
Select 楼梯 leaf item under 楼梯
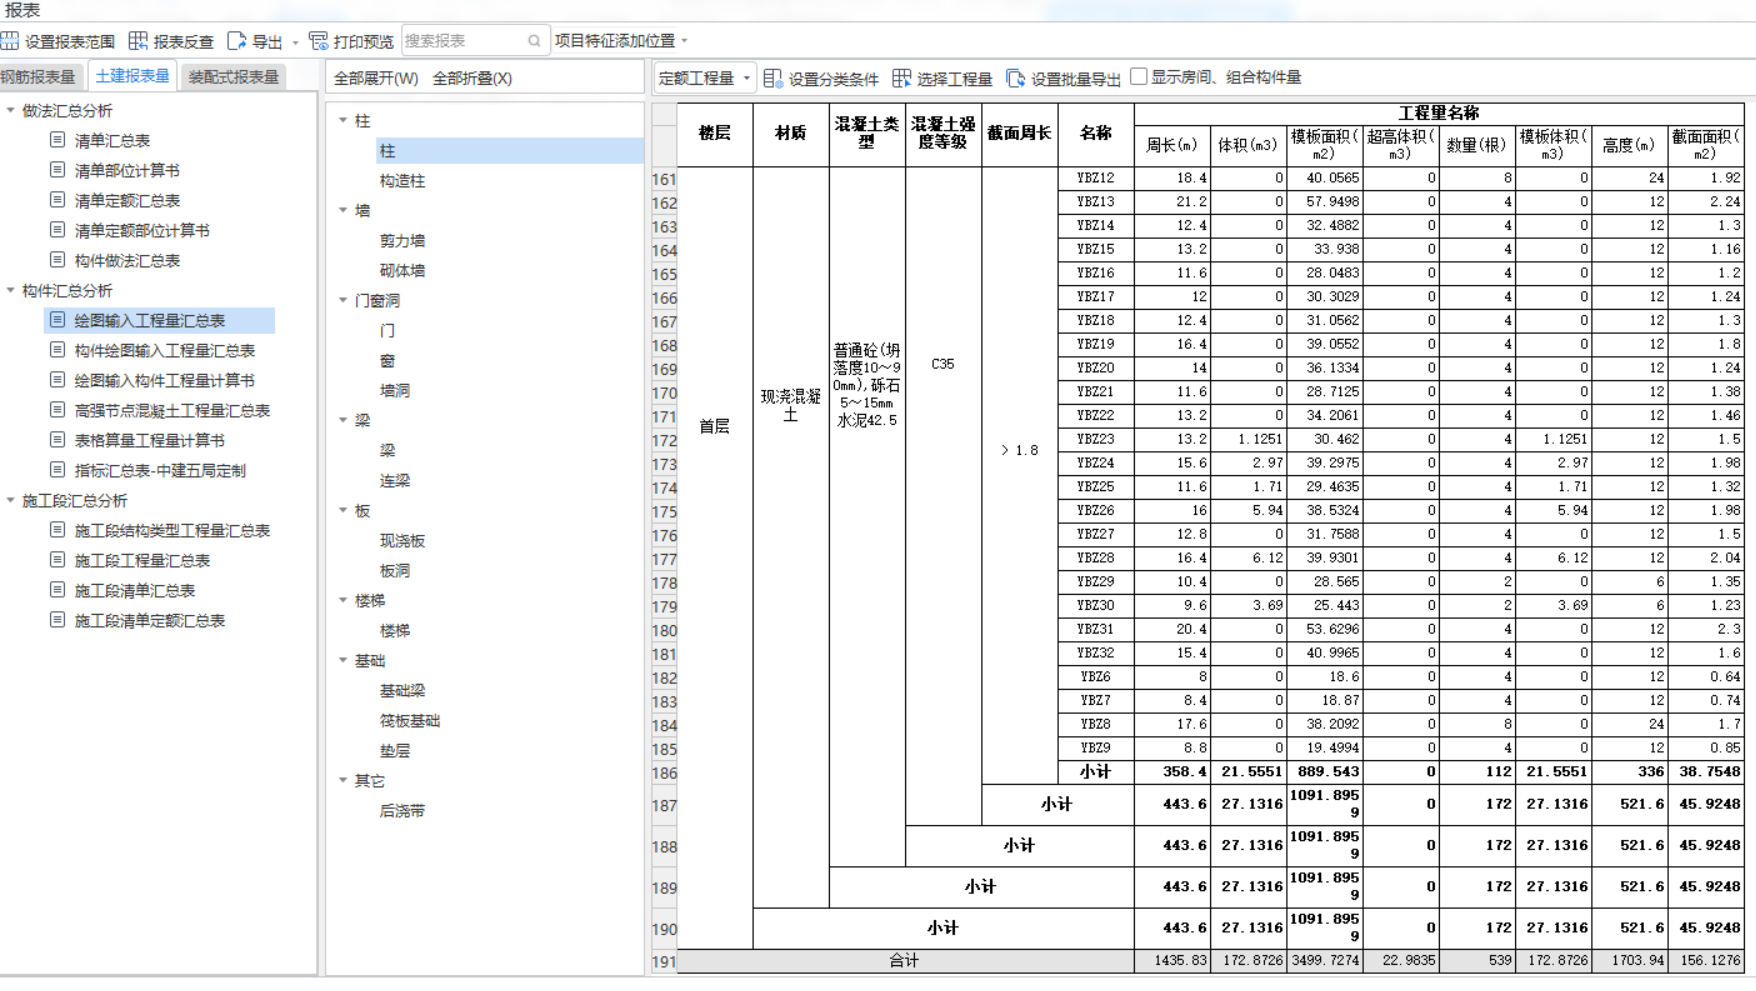click(395, 630)
